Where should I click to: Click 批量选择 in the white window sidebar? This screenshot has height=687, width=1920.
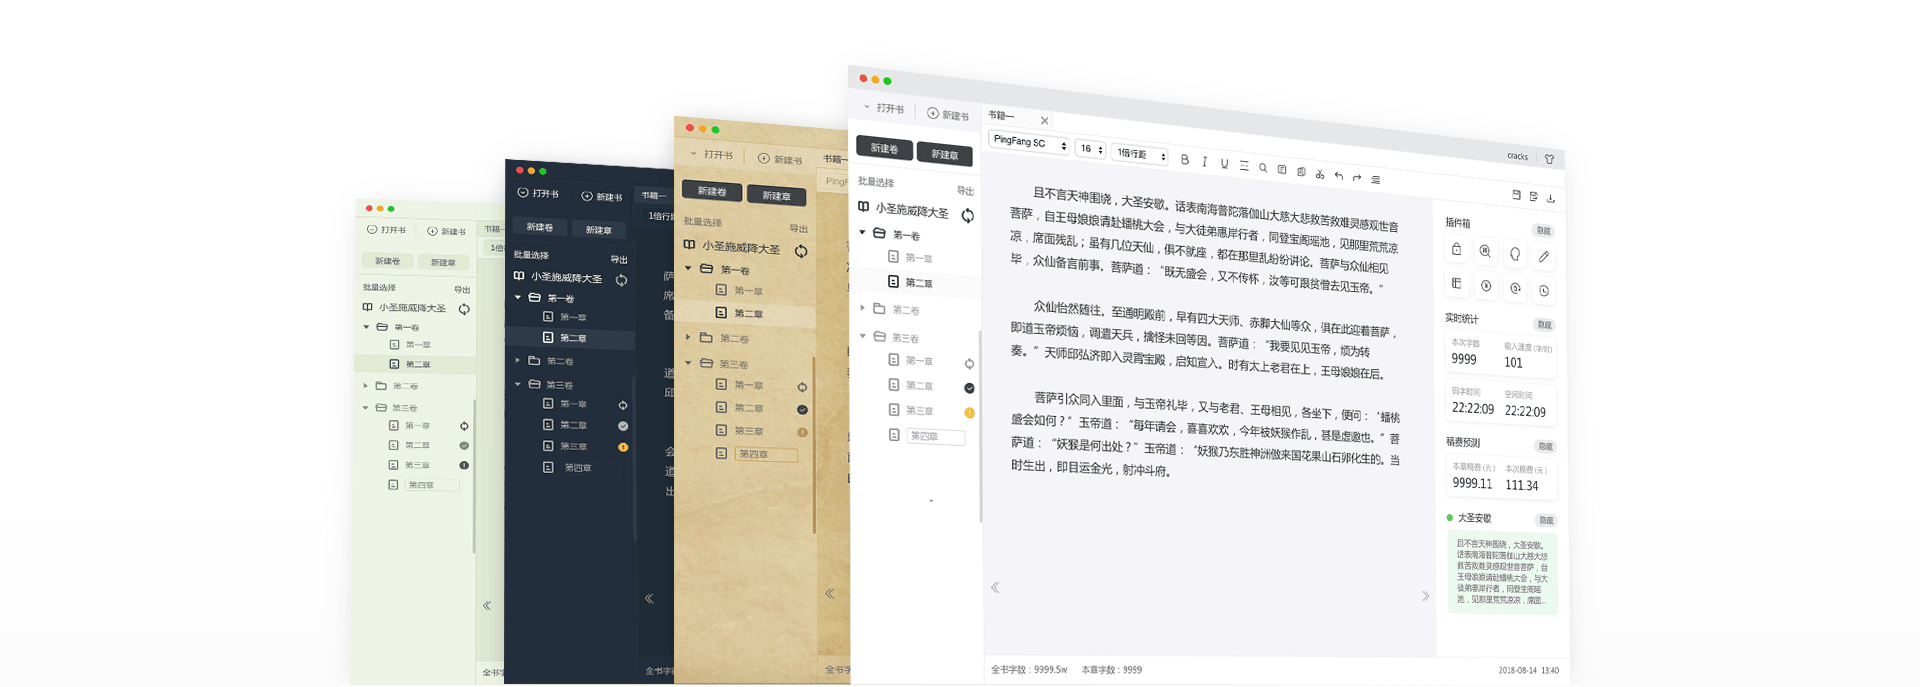tap(876, 182)
